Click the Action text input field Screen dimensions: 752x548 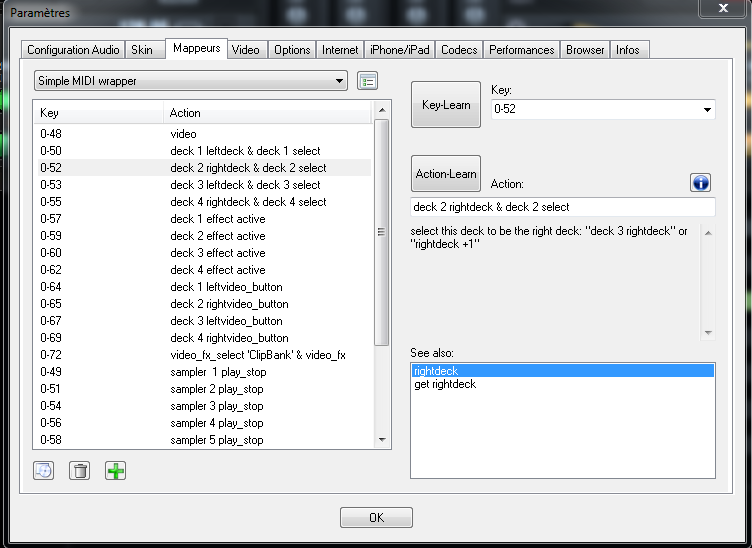click(563, 207)
